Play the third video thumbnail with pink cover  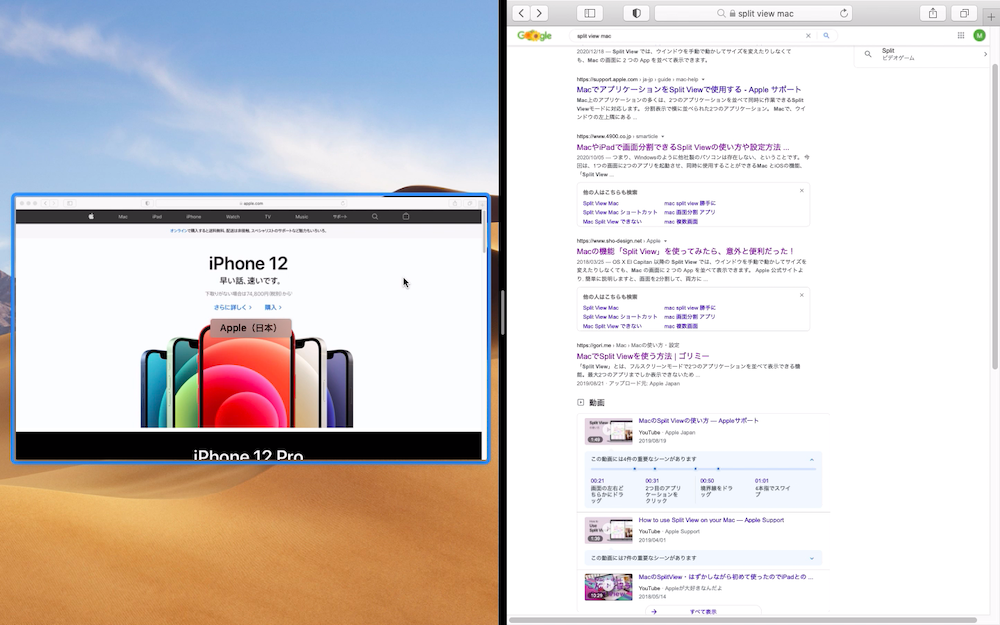608,587
